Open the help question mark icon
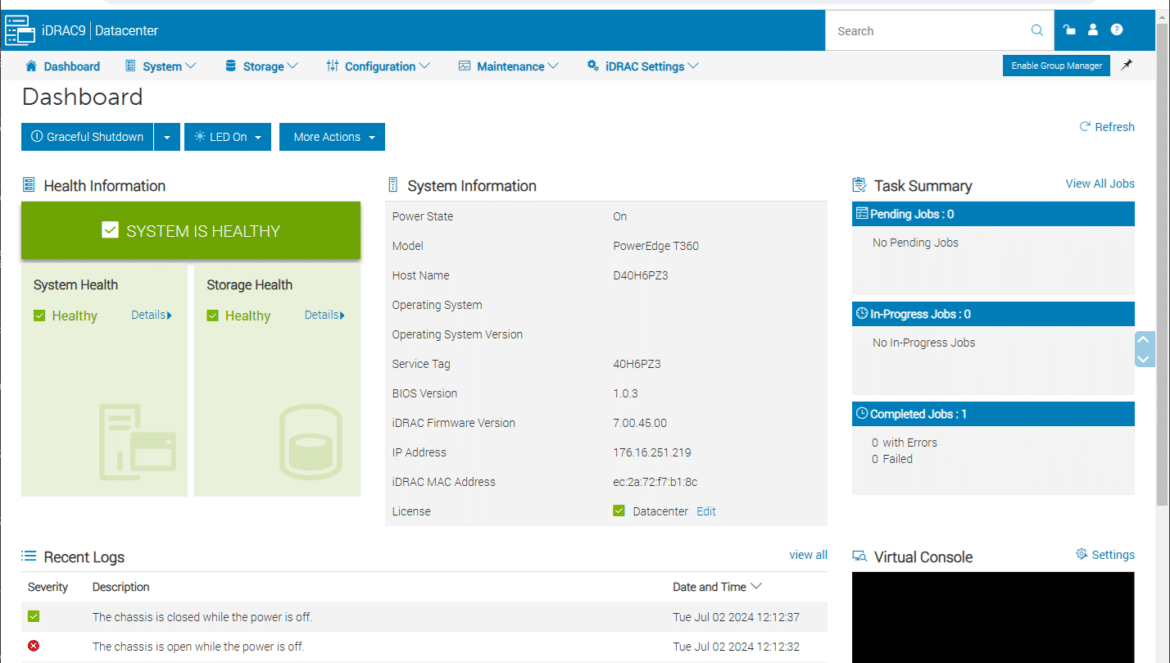 tap(1116, 30)
